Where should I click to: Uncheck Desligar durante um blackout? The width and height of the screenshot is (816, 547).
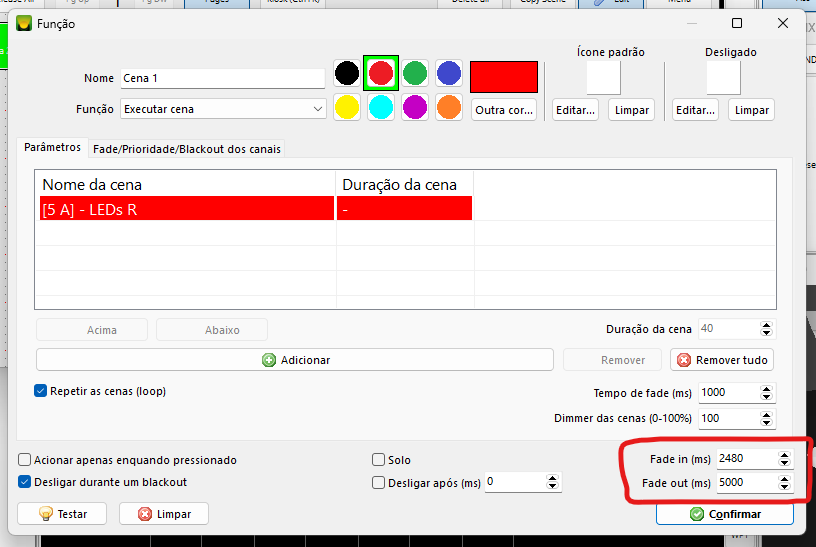[x=25, y=482]
